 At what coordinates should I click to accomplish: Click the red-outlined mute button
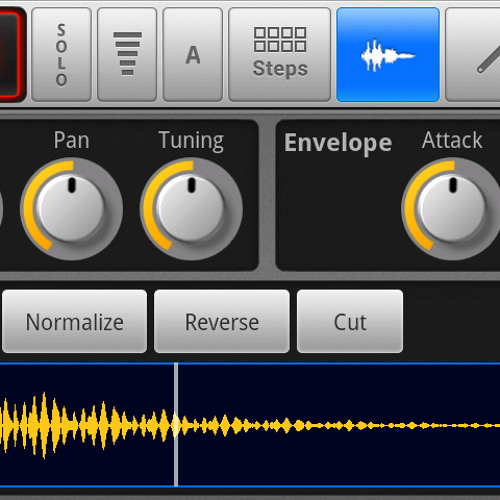pyautogui.click(x=12, y=55)
